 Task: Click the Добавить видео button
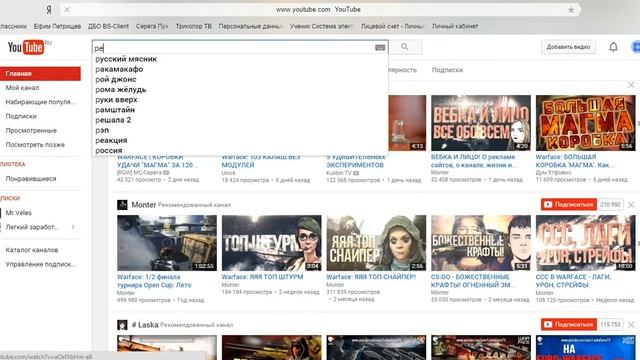pos(568,47)
